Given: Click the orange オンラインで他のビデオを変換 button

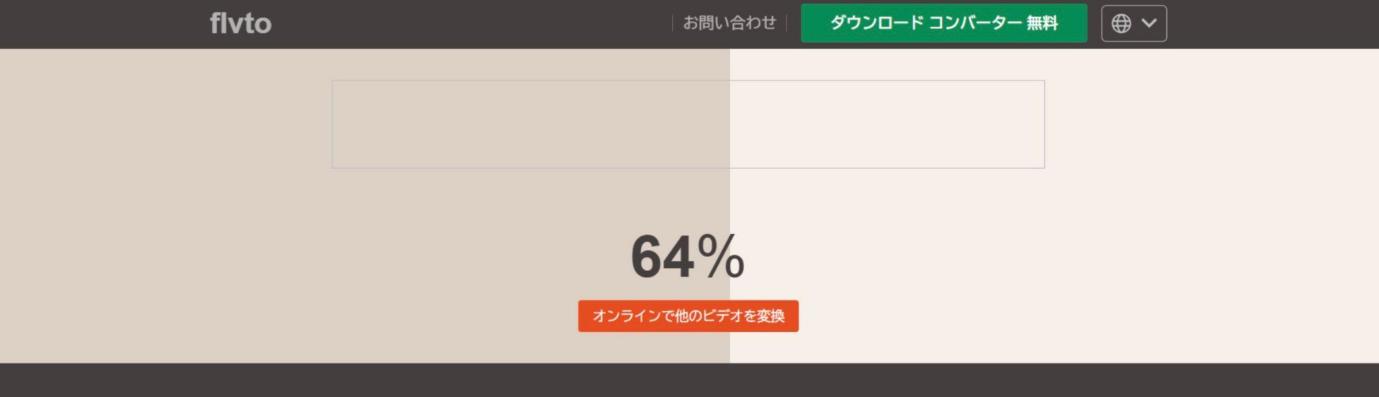Looking at the screenshot, I should [688, 316].
